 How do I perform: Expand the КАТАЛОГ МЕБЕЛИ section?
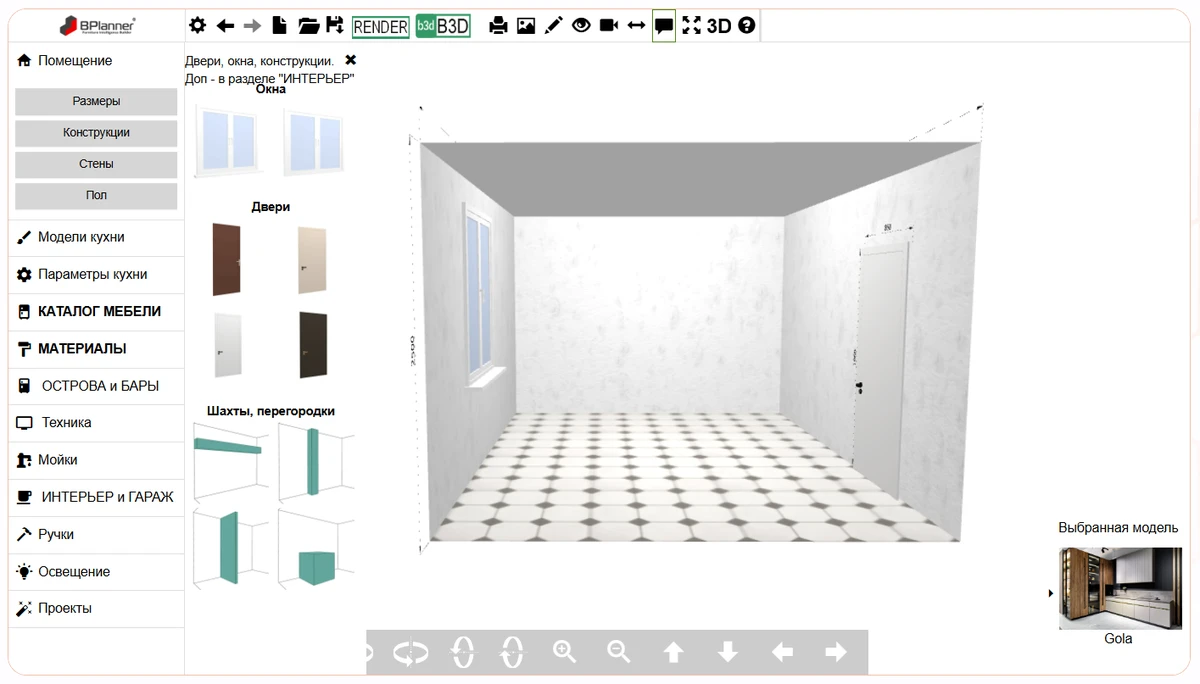[98, 311]
